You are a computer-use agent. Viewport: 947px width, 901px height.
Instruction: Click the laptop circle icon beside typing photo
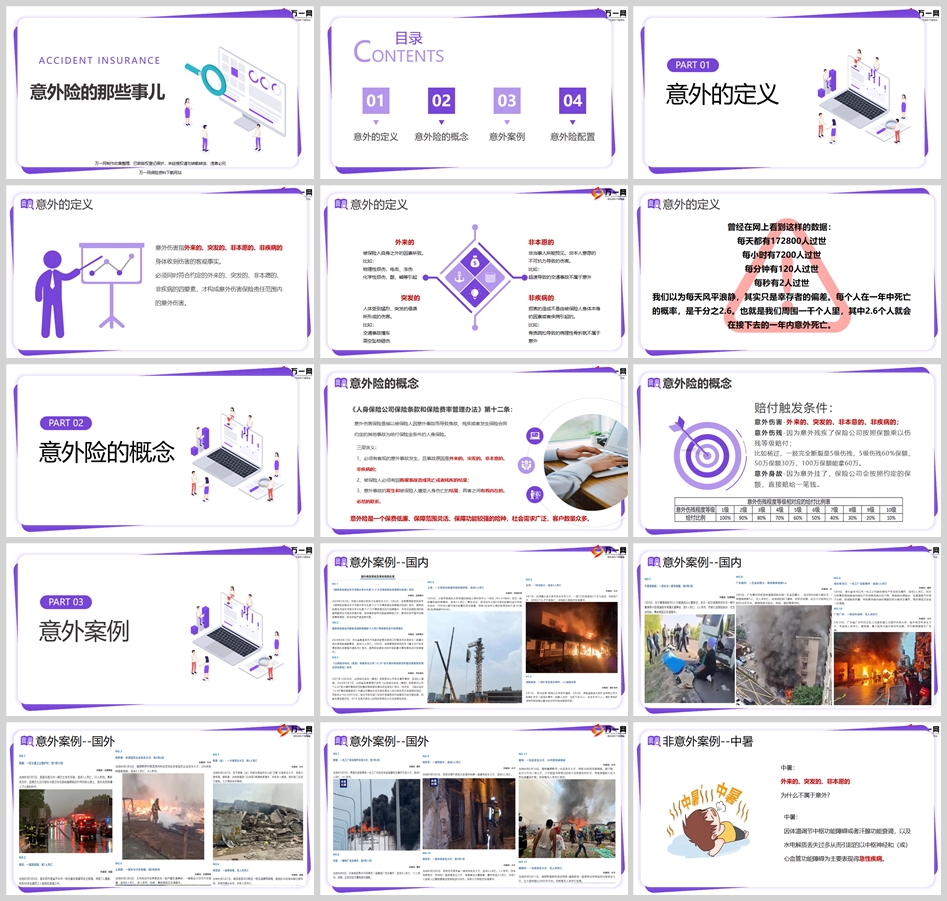536,436
